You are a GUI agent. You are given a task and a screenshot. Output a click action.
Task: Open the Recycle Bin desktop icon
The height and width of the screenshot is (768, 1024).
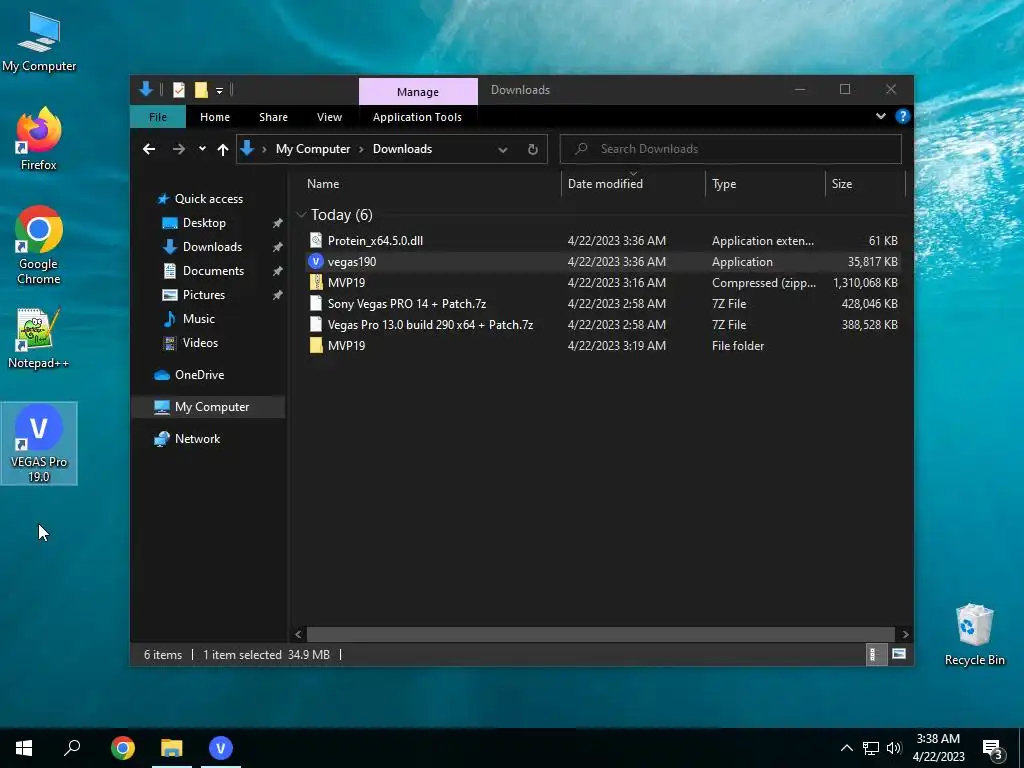(x=974, y=635)
